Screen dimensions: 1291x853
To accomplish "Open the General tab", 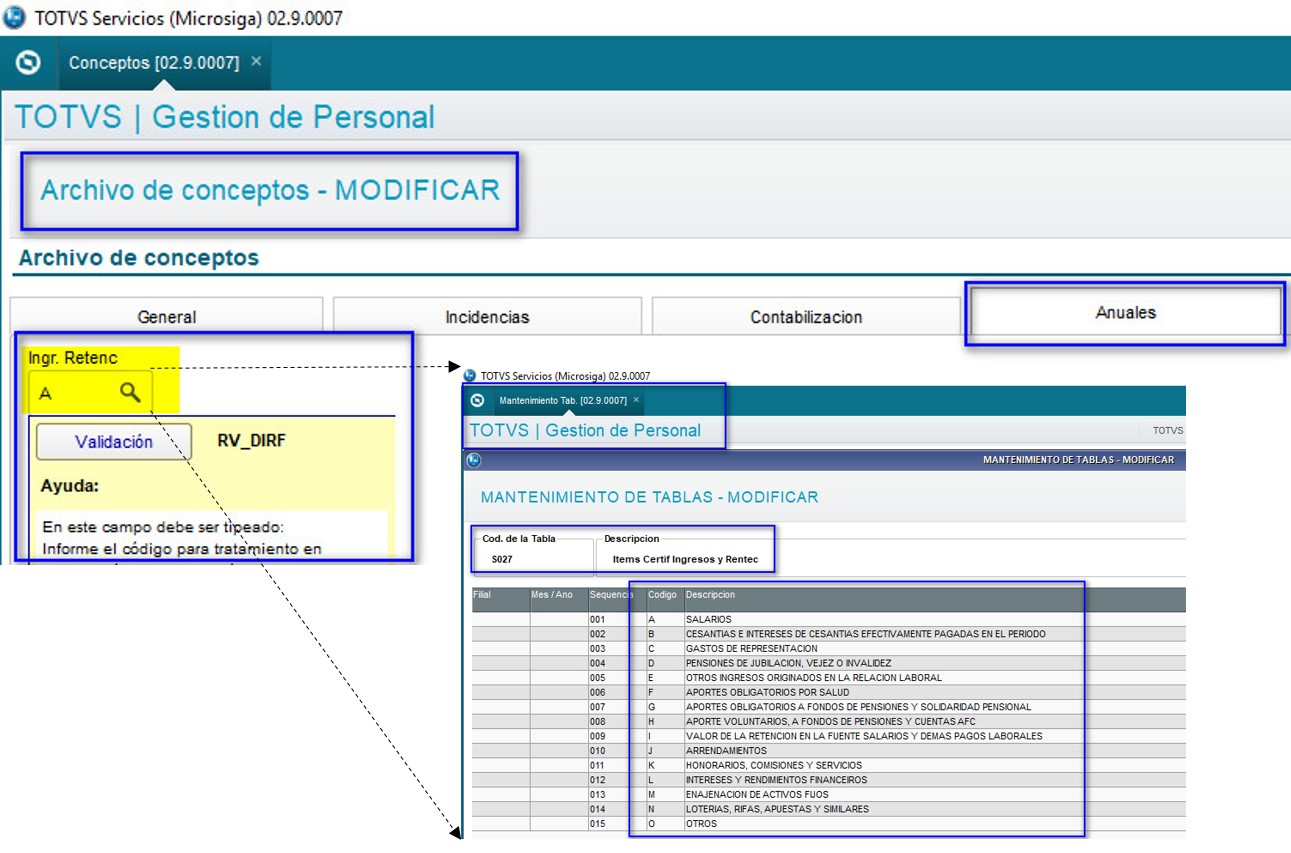I will [167, 316].
